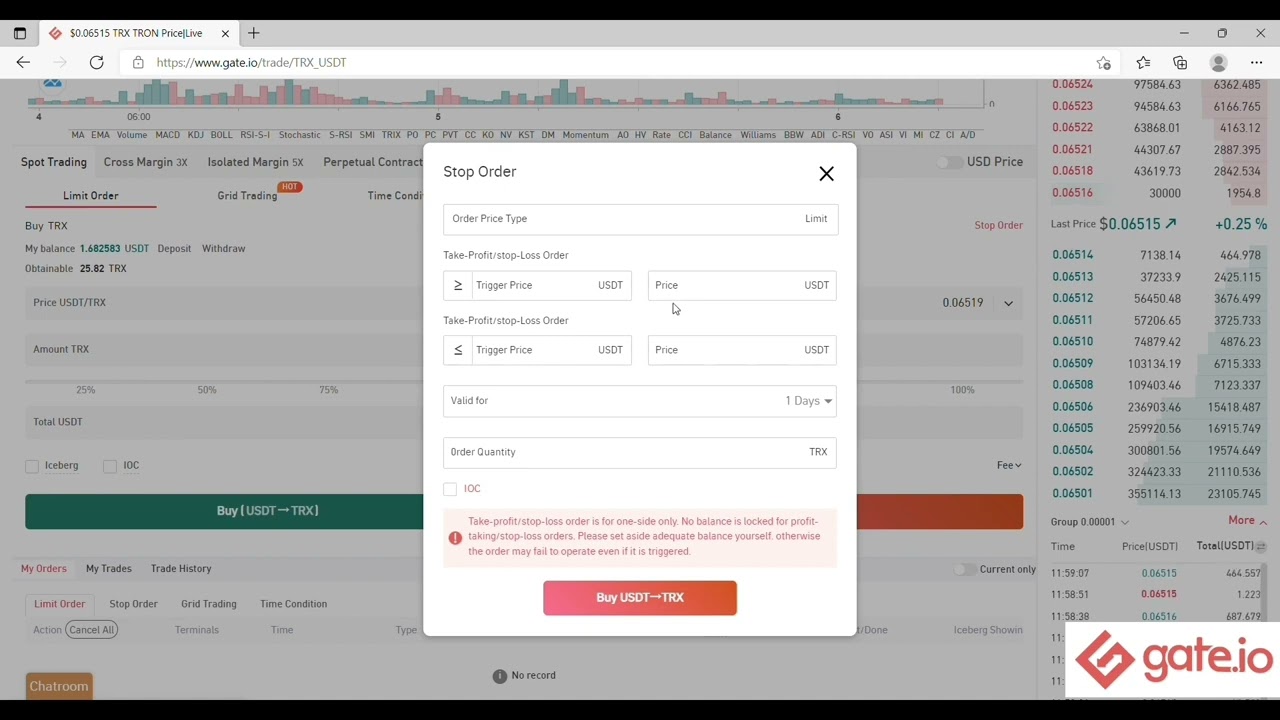Viewport: 1280px width, 720px height.
Task: Check the Iceberg option
Action: pos(32,466)
